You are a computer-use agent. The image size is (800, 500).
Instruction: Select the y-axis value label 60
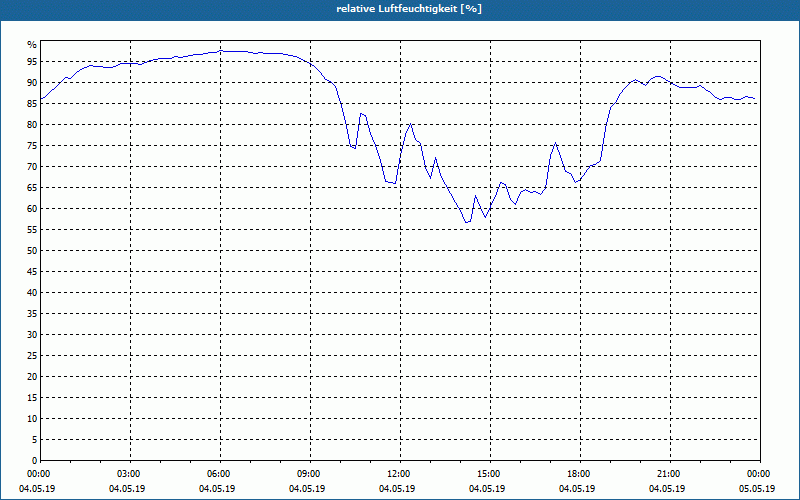pos(32,209)
